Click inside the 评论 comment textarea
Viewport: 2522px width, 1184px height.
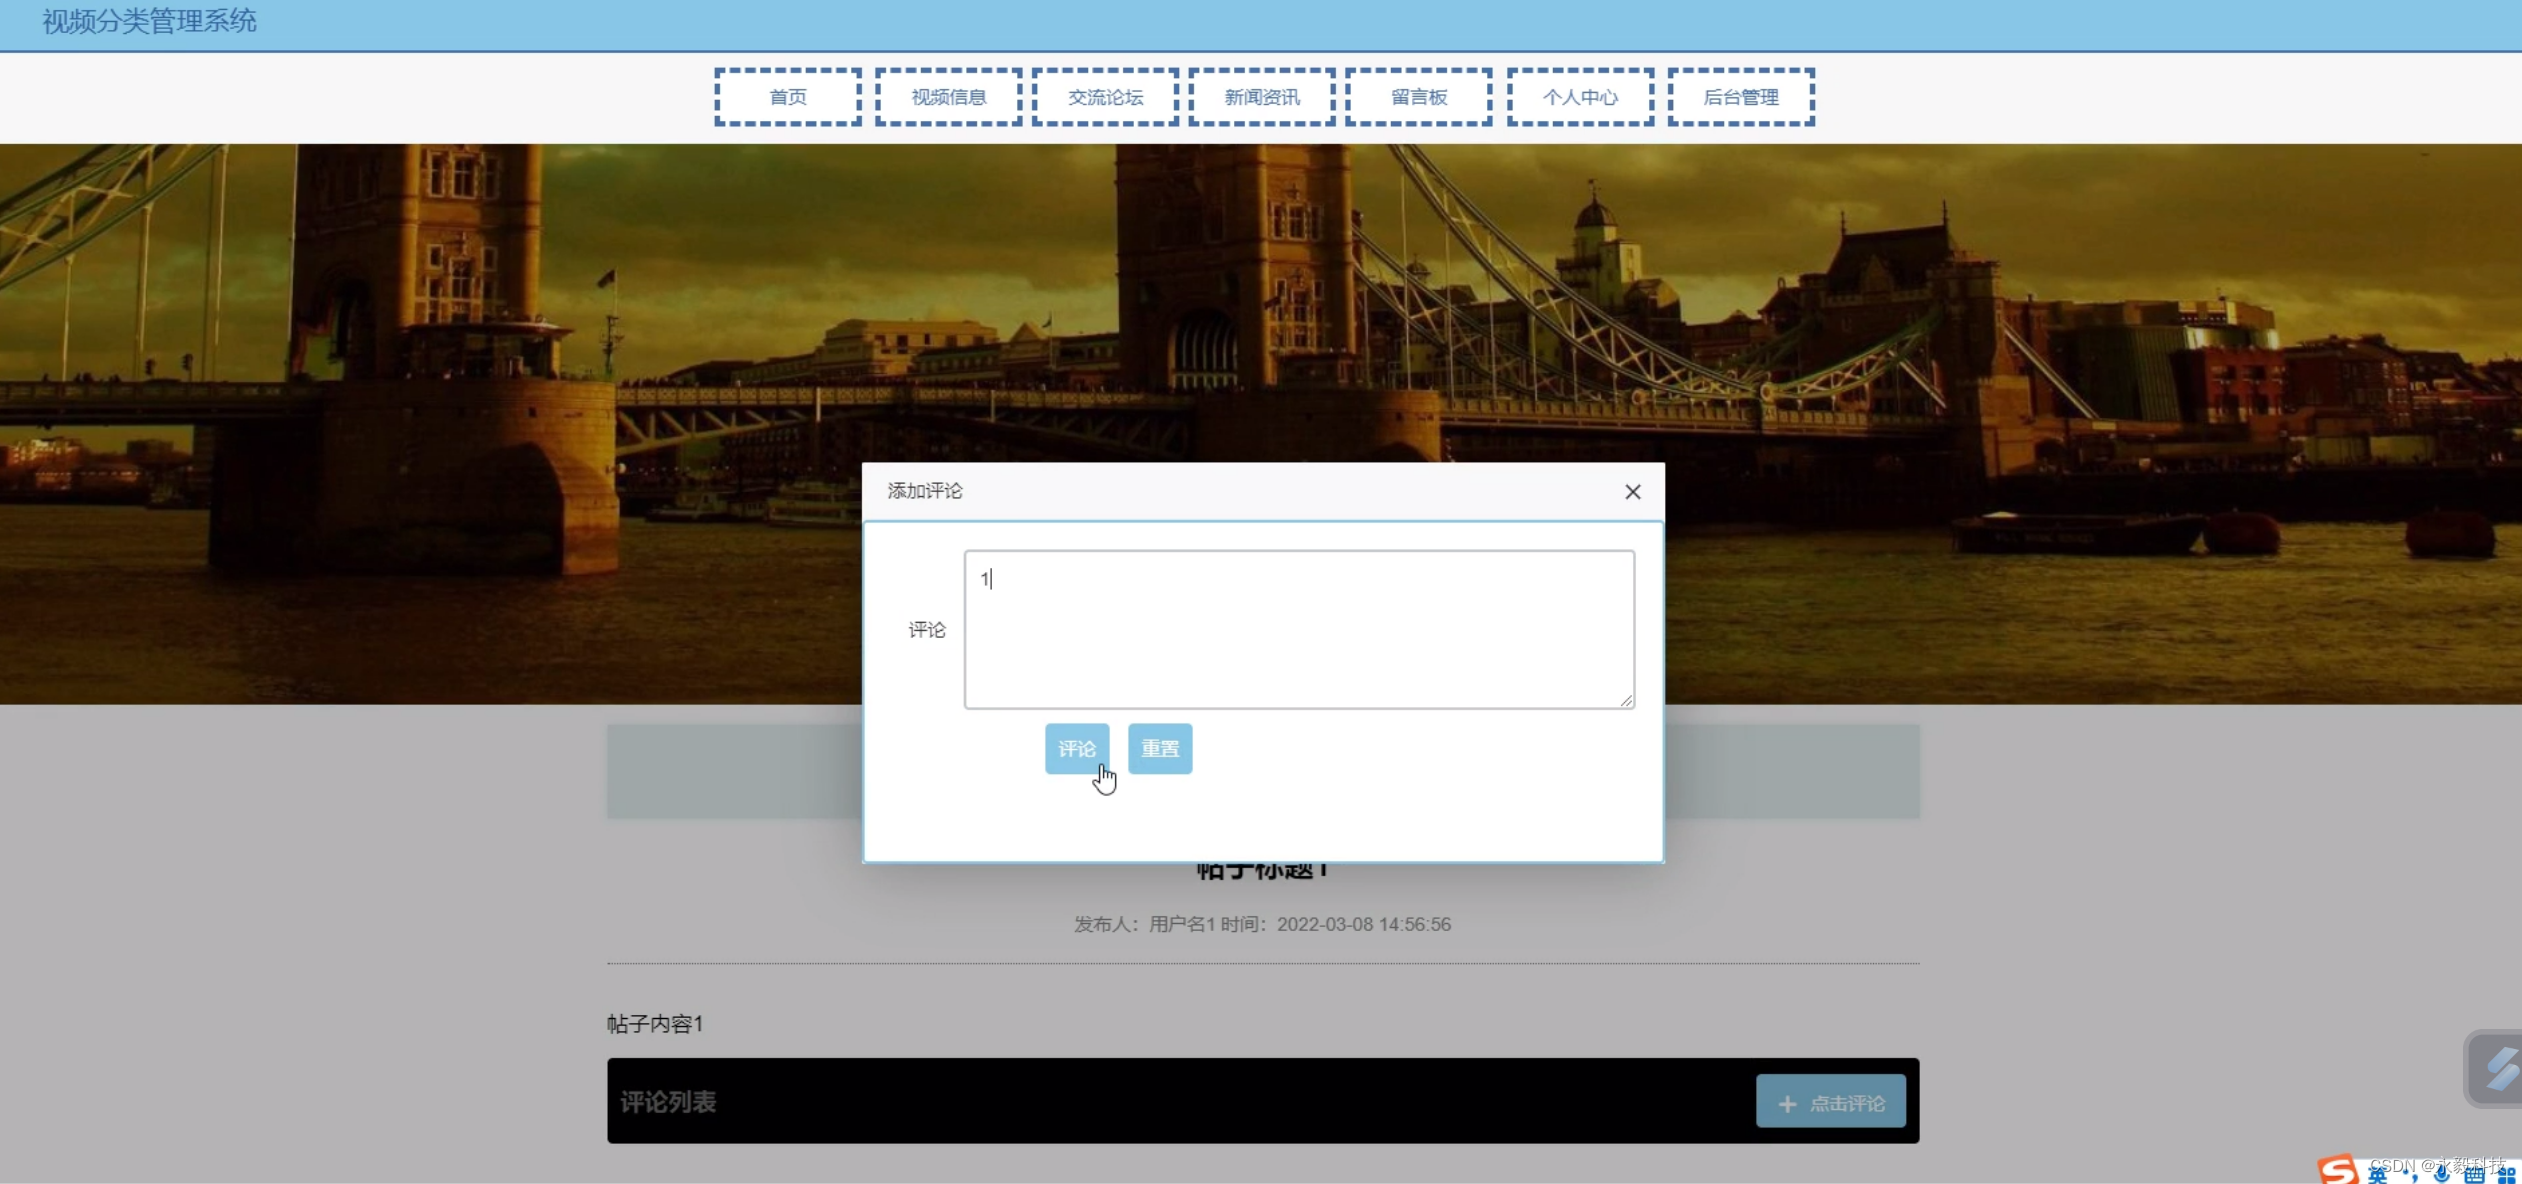pos(1298,629)
